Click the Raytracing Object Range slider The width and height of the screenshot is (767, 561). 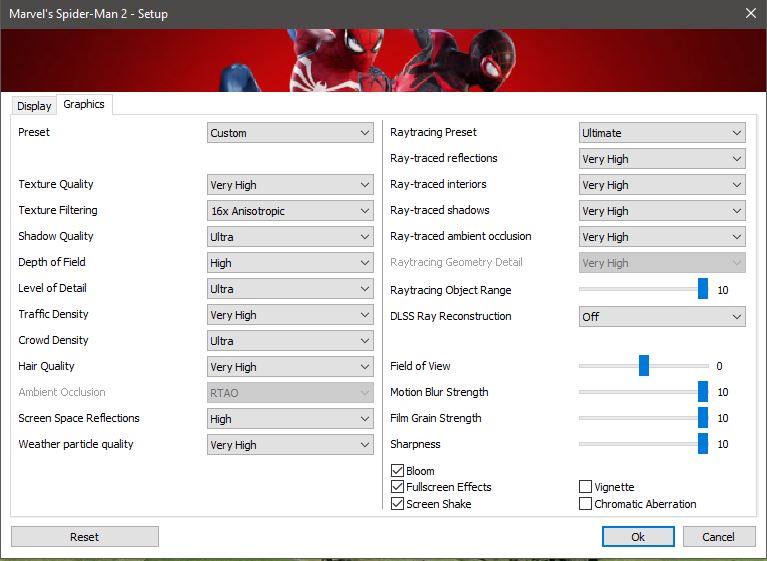643,289
